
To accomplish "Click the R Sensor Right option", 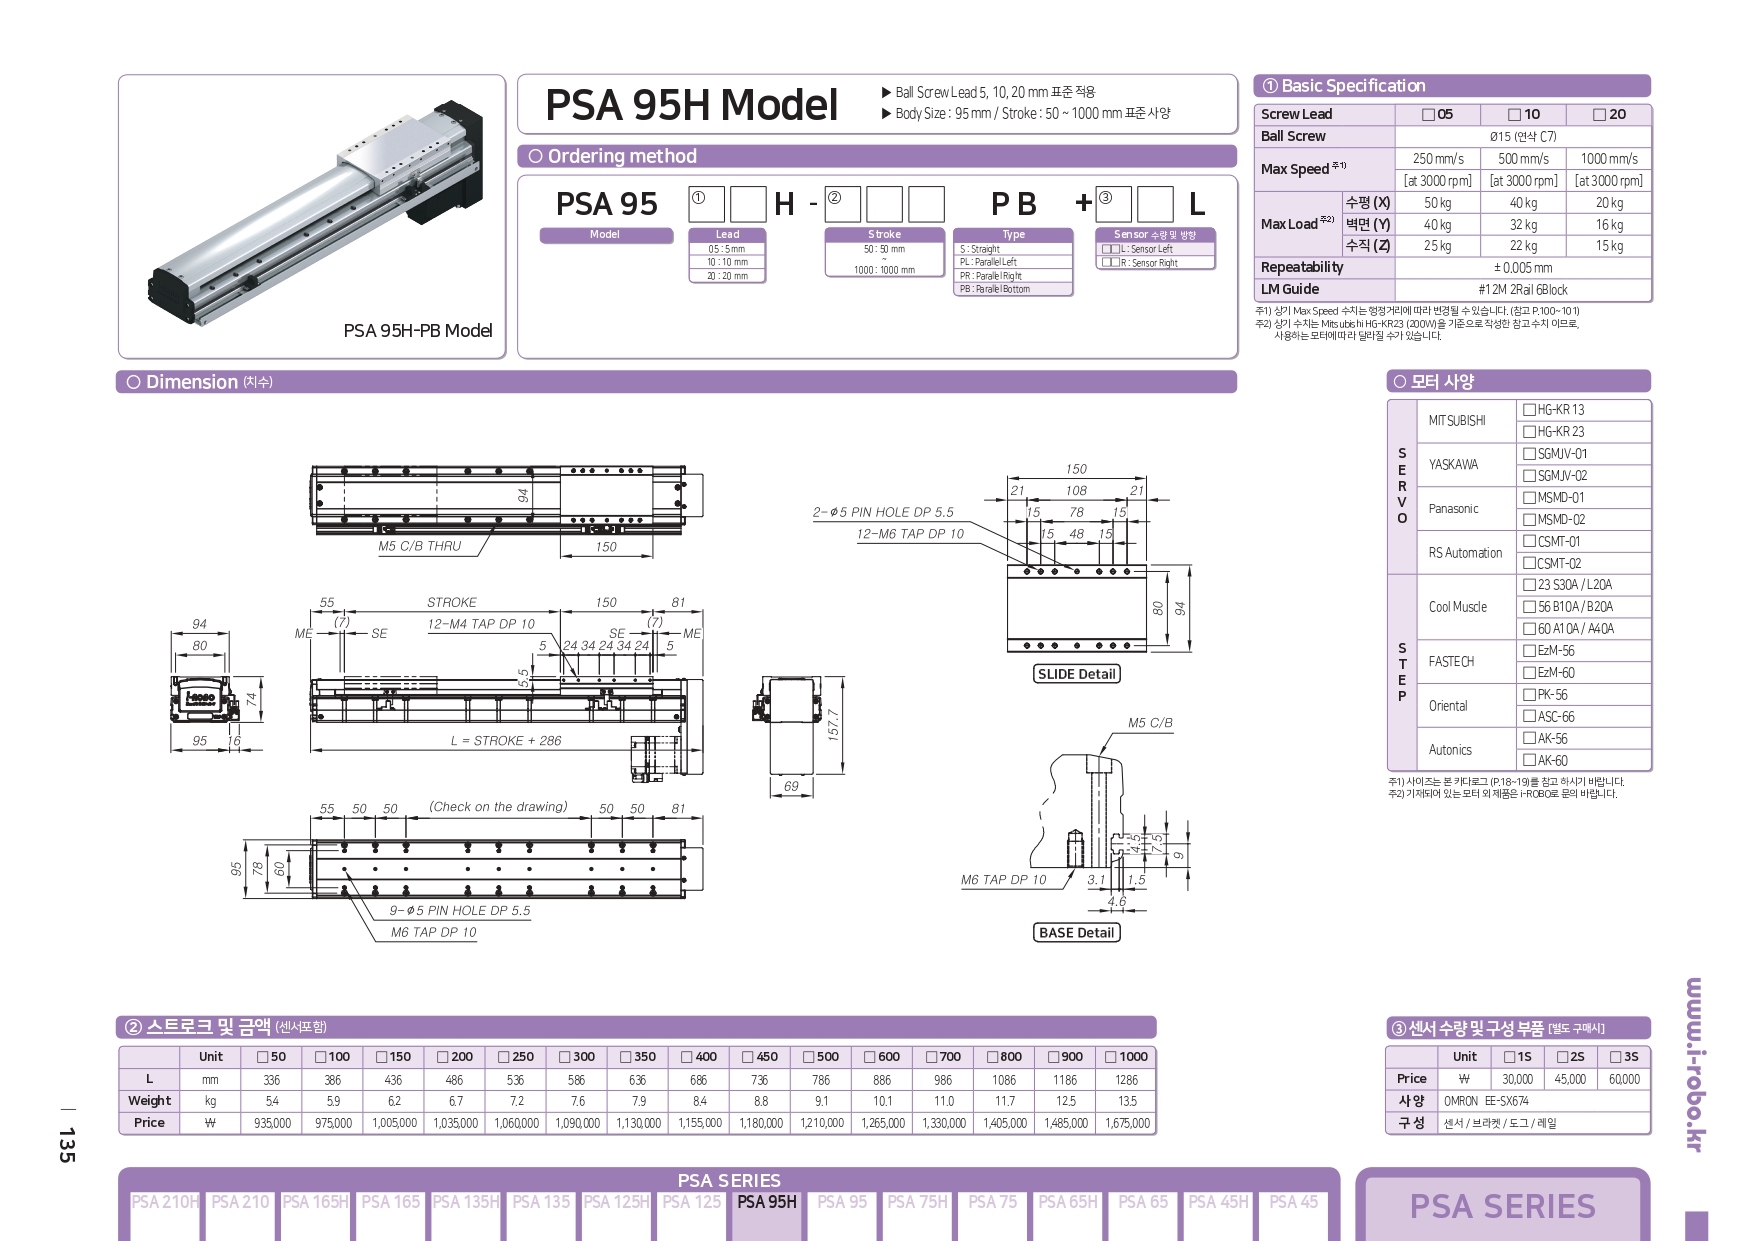I will point(1156,263).
